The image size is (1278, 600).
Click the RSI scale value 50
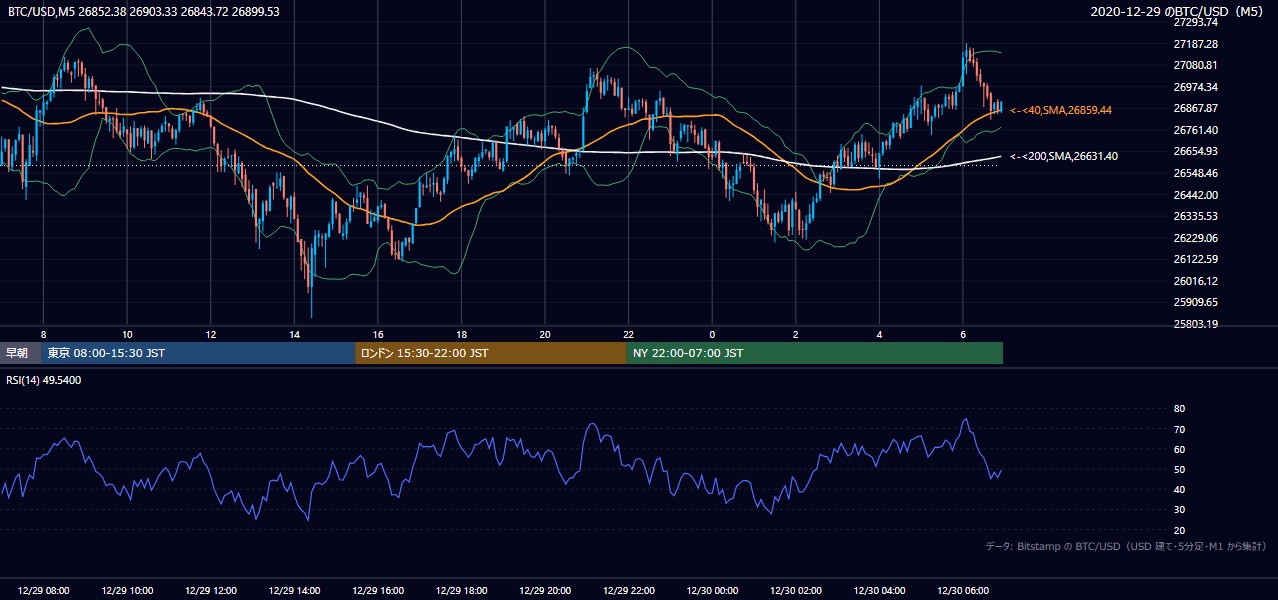pos(1179,469)
